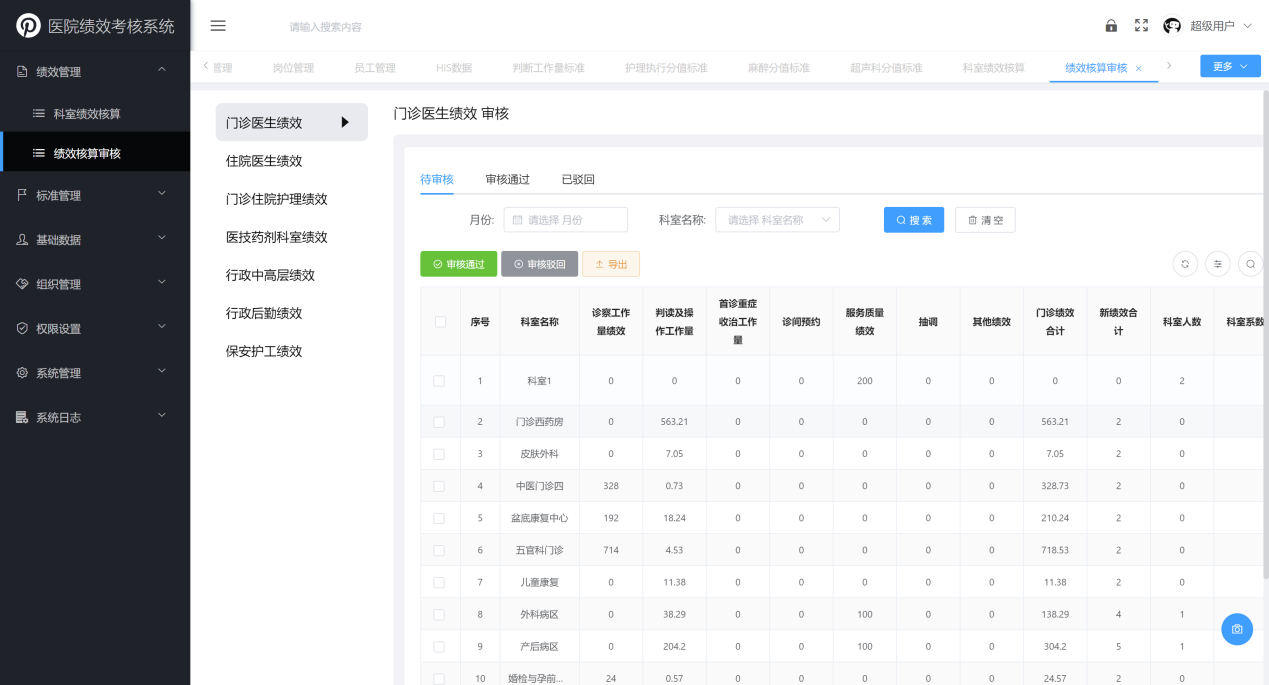This screenshot has width=1269, height=685.
Task: Click 绩效管理 sidebar icon
Action: coord(22,72)
